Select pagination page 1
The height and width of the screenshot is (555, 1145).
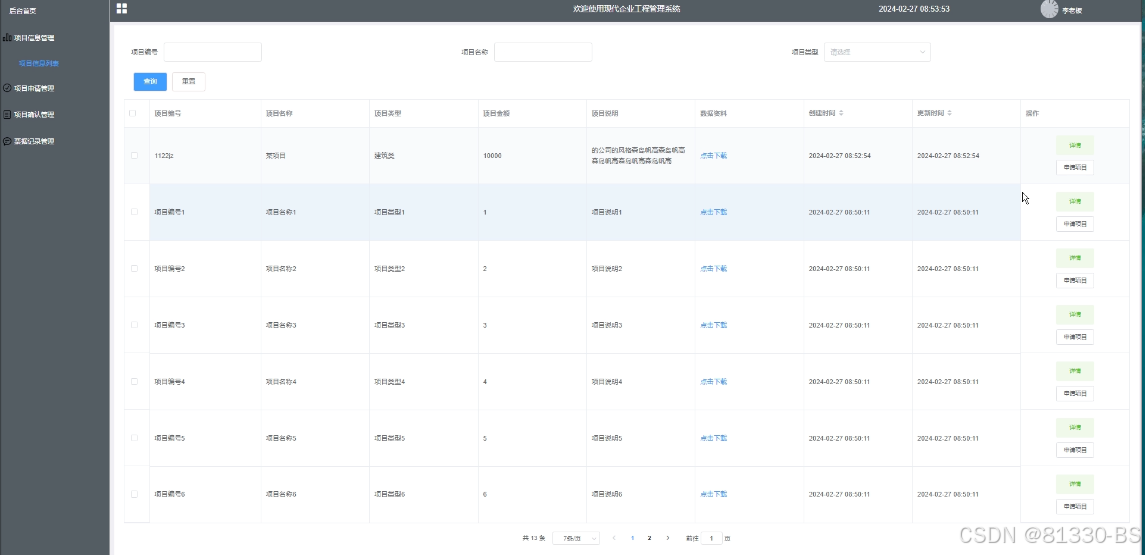coord(632,538)
